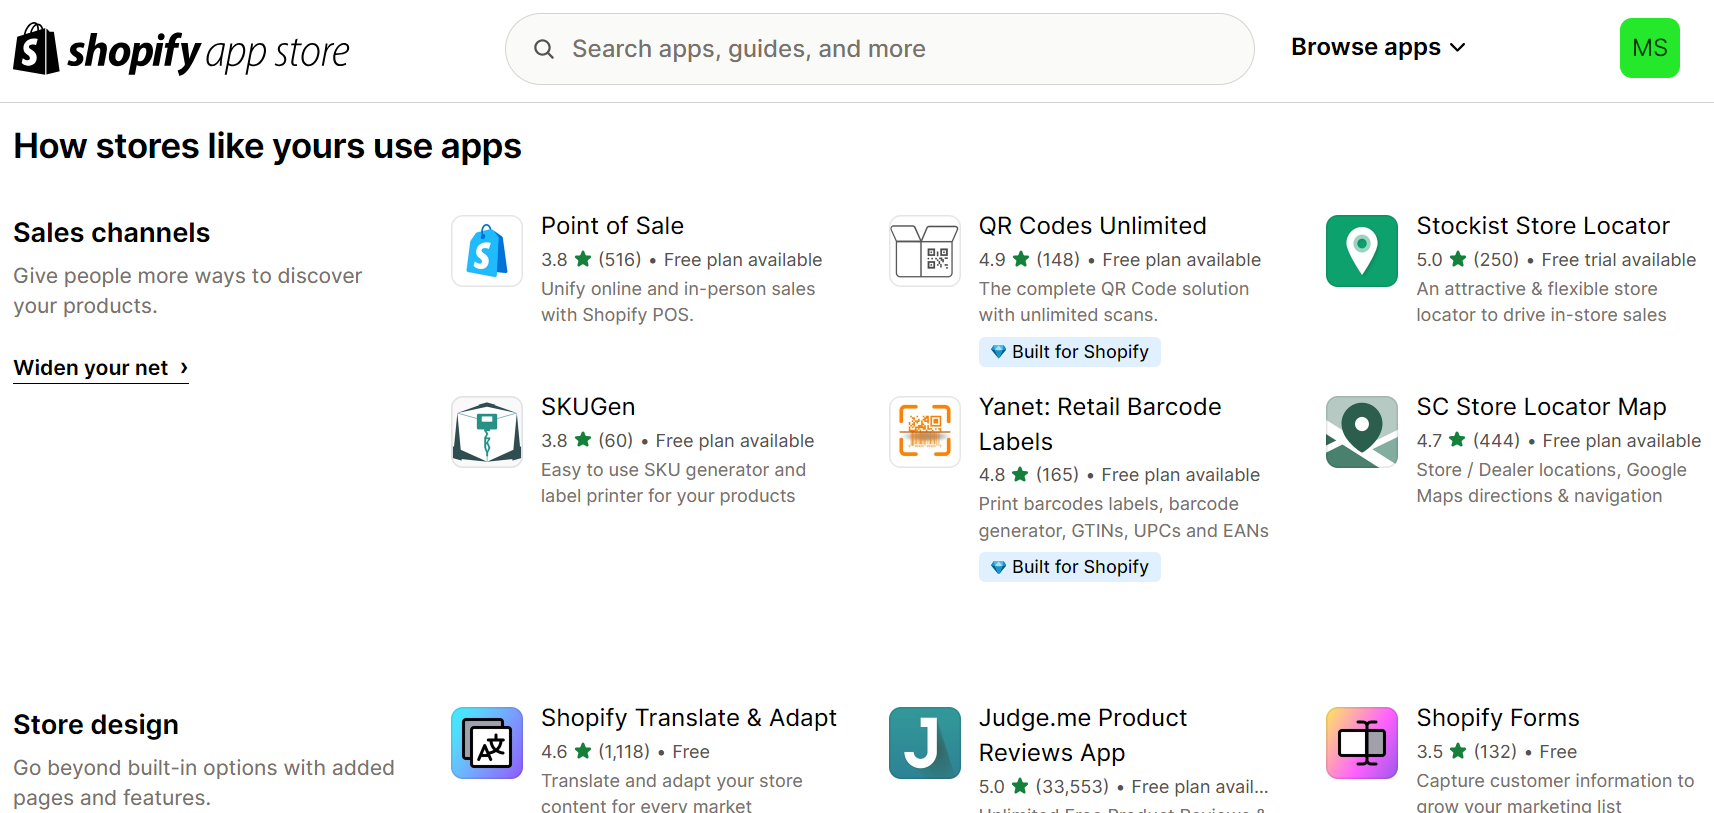1714x813 pixels.
Task: Click the SKUGen app icon
Action: [486, 432]
